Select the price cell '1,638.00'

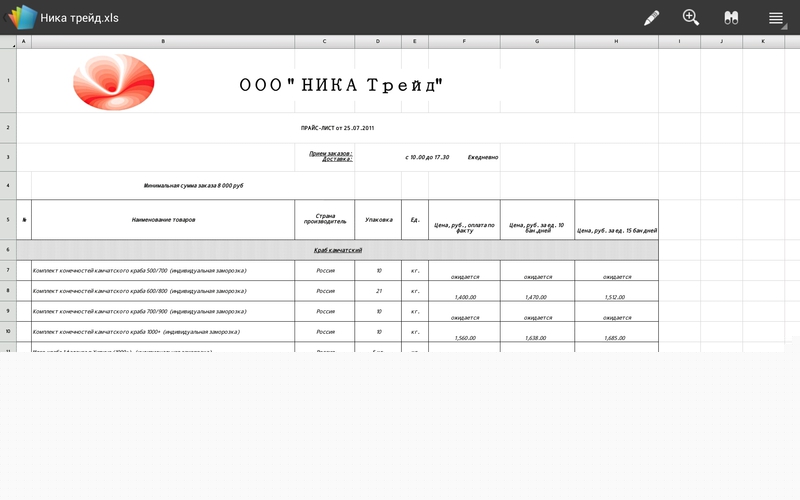pyautogui.click(x=537, y=332)
